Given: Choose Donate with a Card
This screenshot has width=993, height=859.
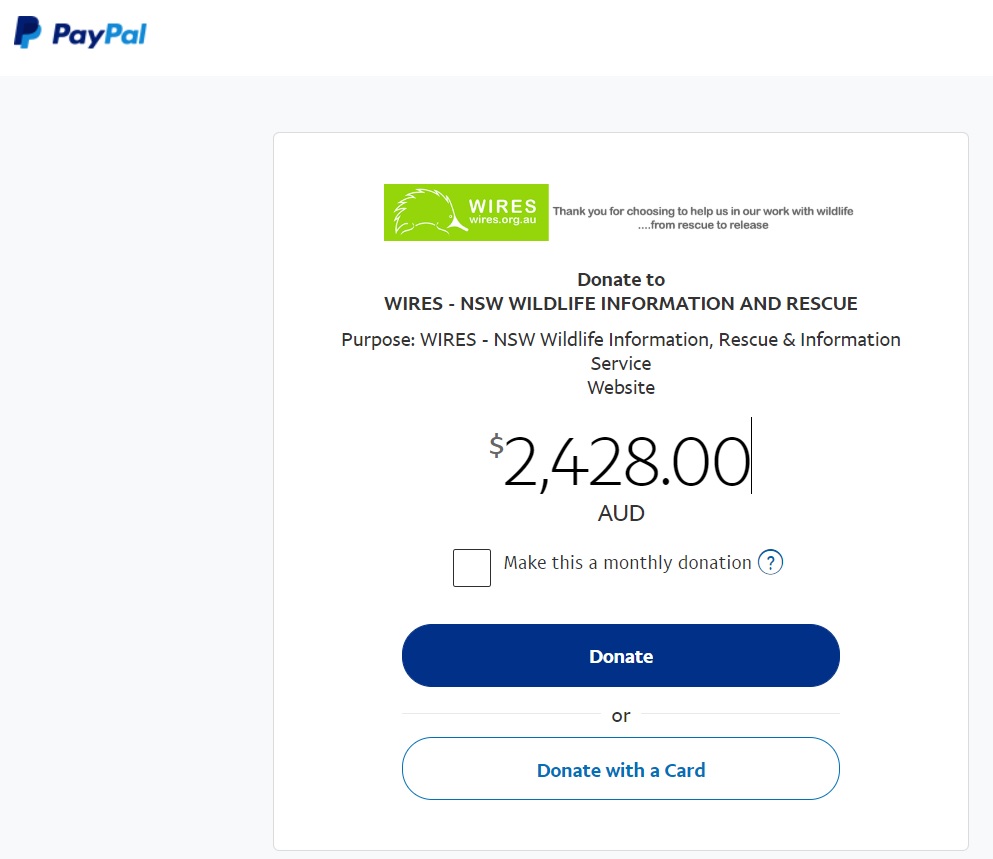Looking at the screenshot, I should [621, 770].
